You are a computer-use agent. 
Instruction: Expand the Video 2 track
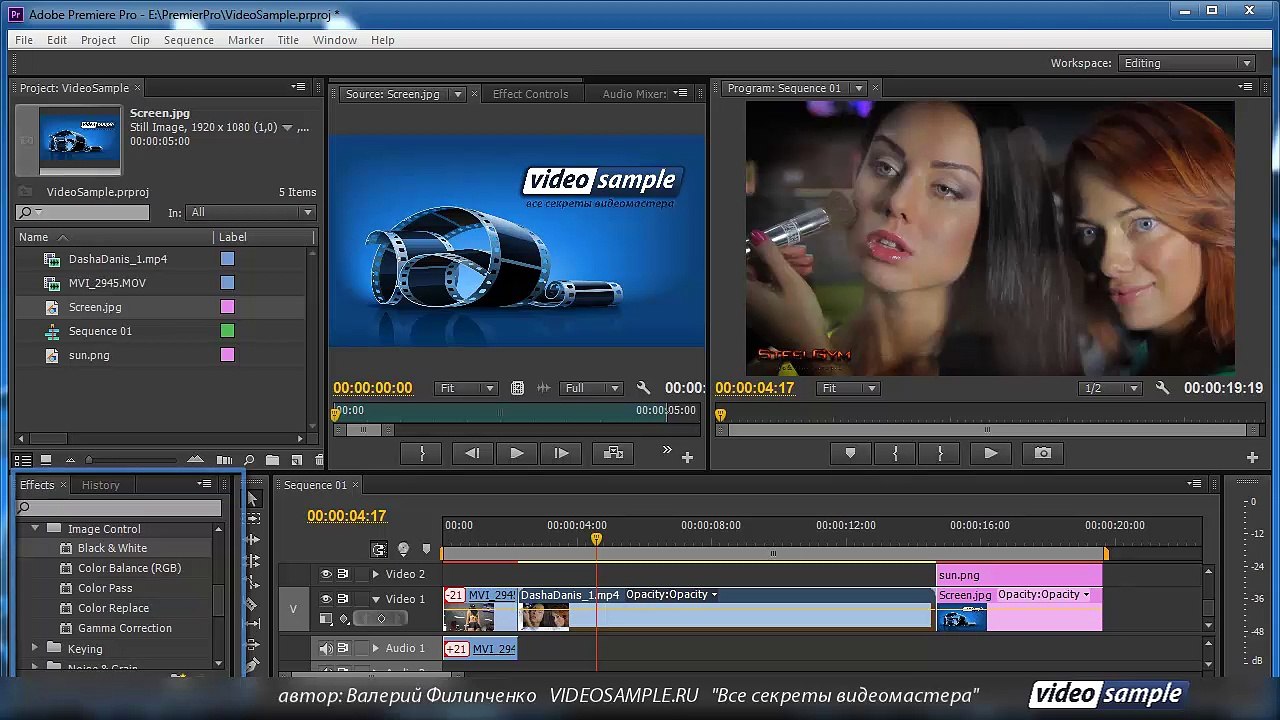click(376, 574)
